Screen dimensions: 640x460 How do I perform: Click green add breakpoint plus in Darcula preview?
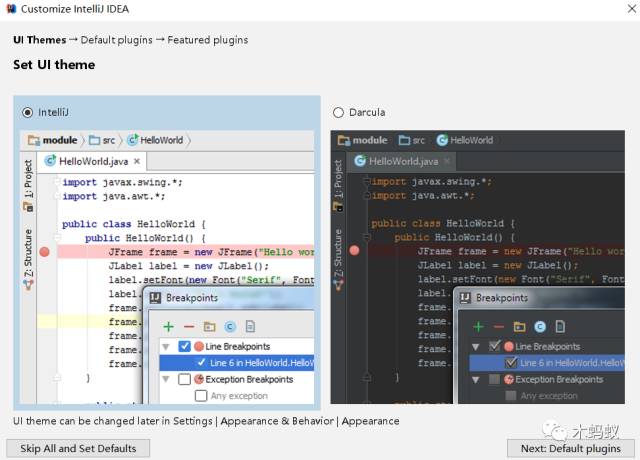[x=478, y=327]
